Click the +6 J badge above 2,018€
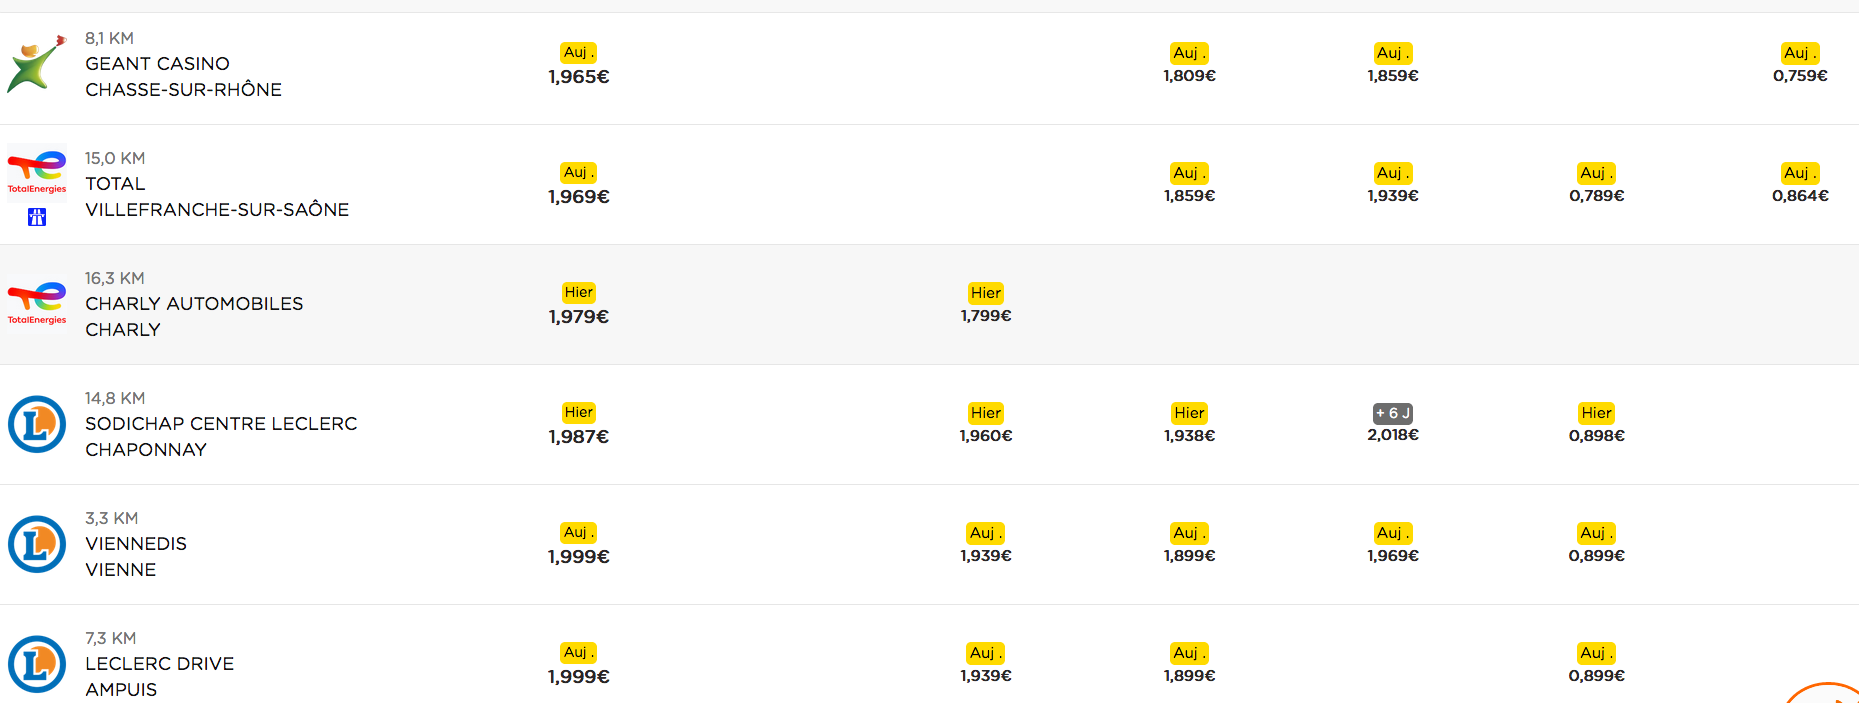The image size is (1859, 703). point(1393,413)
